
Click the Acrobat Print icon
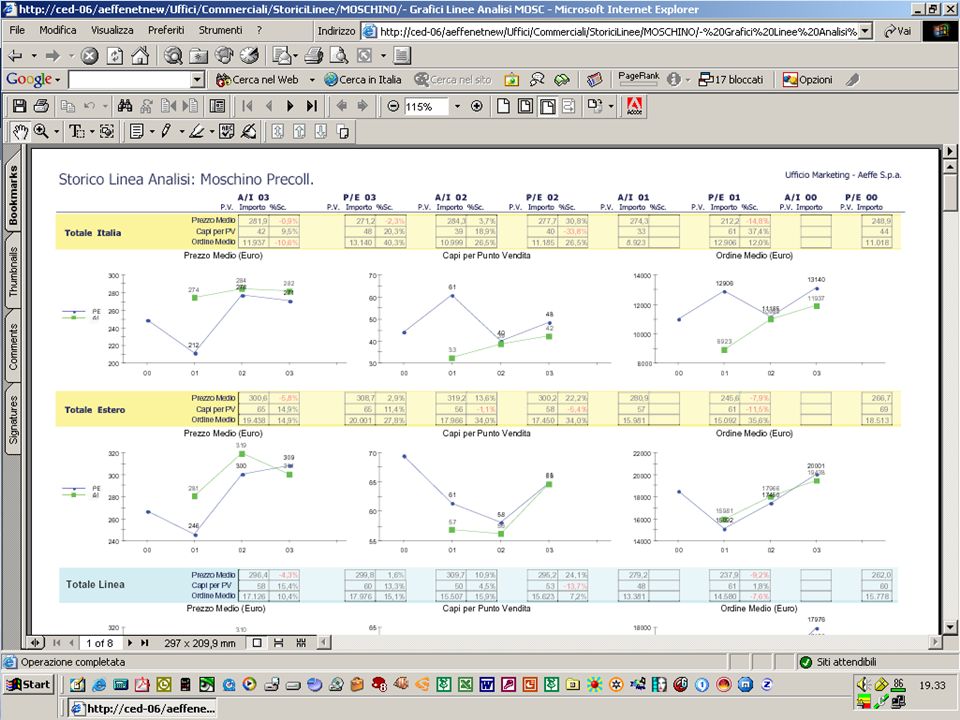pos(41,106)
